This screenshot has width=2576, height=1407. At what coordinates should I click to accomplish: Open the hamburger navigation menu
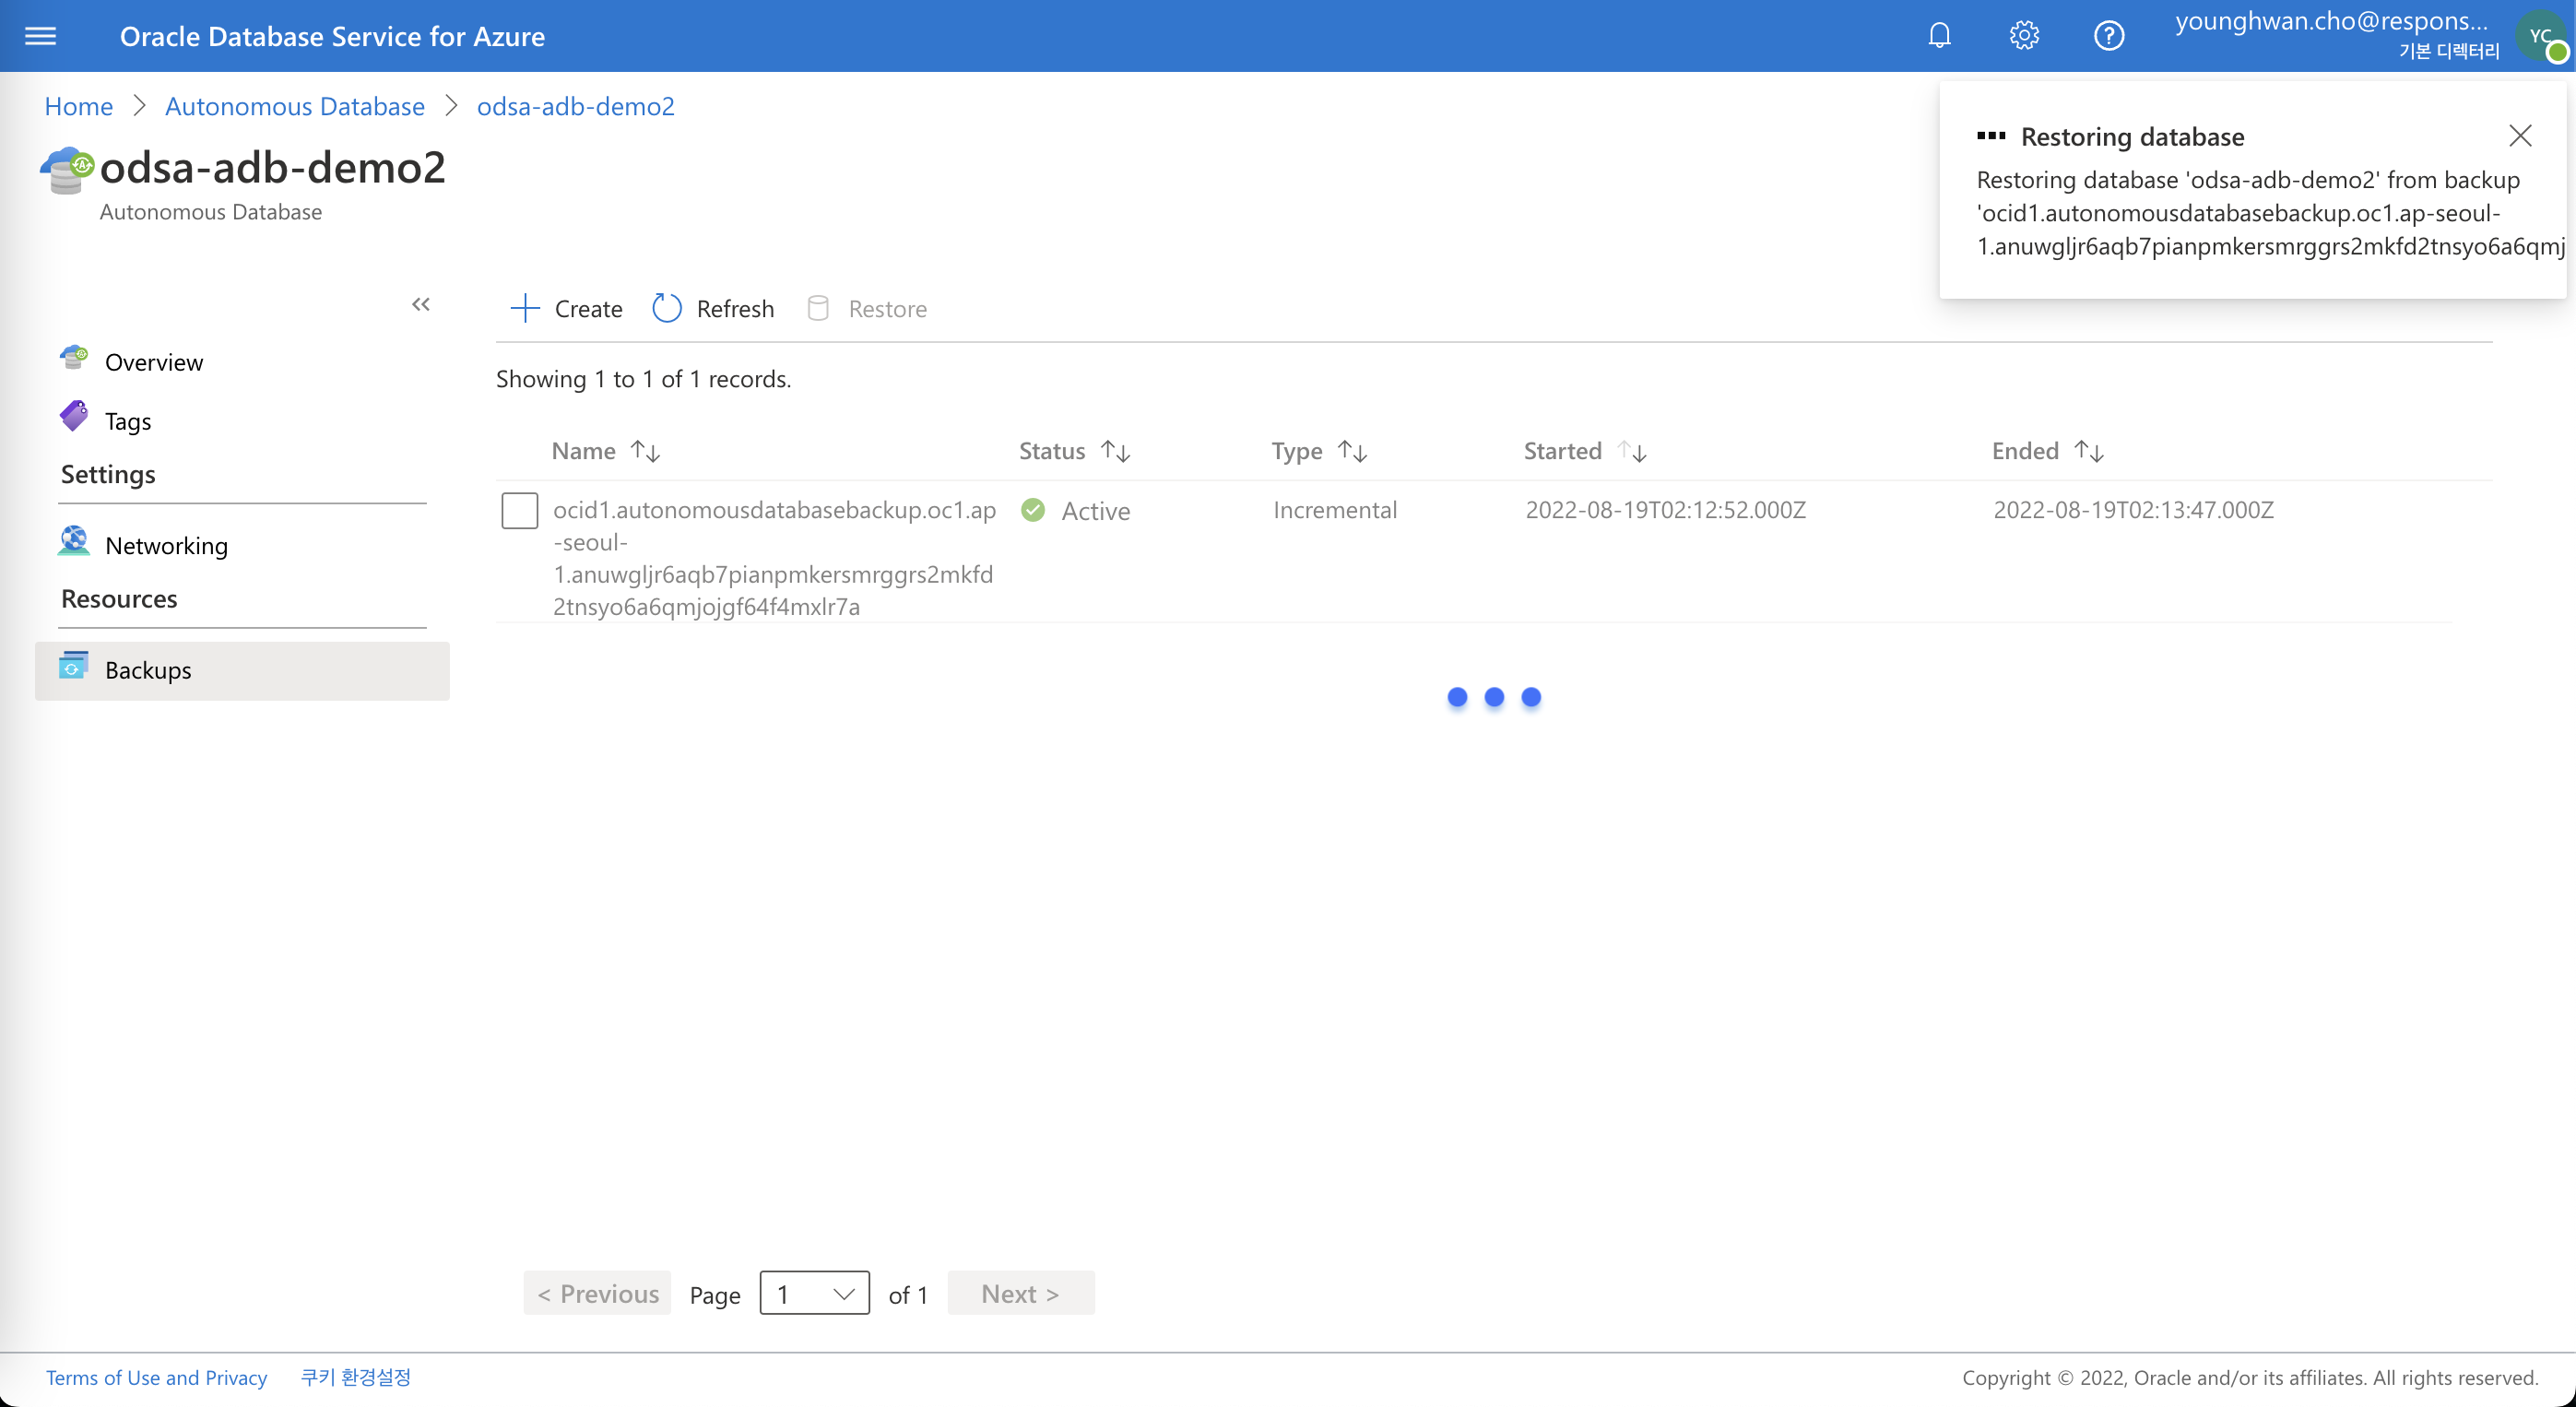click(x=40, y=36)
